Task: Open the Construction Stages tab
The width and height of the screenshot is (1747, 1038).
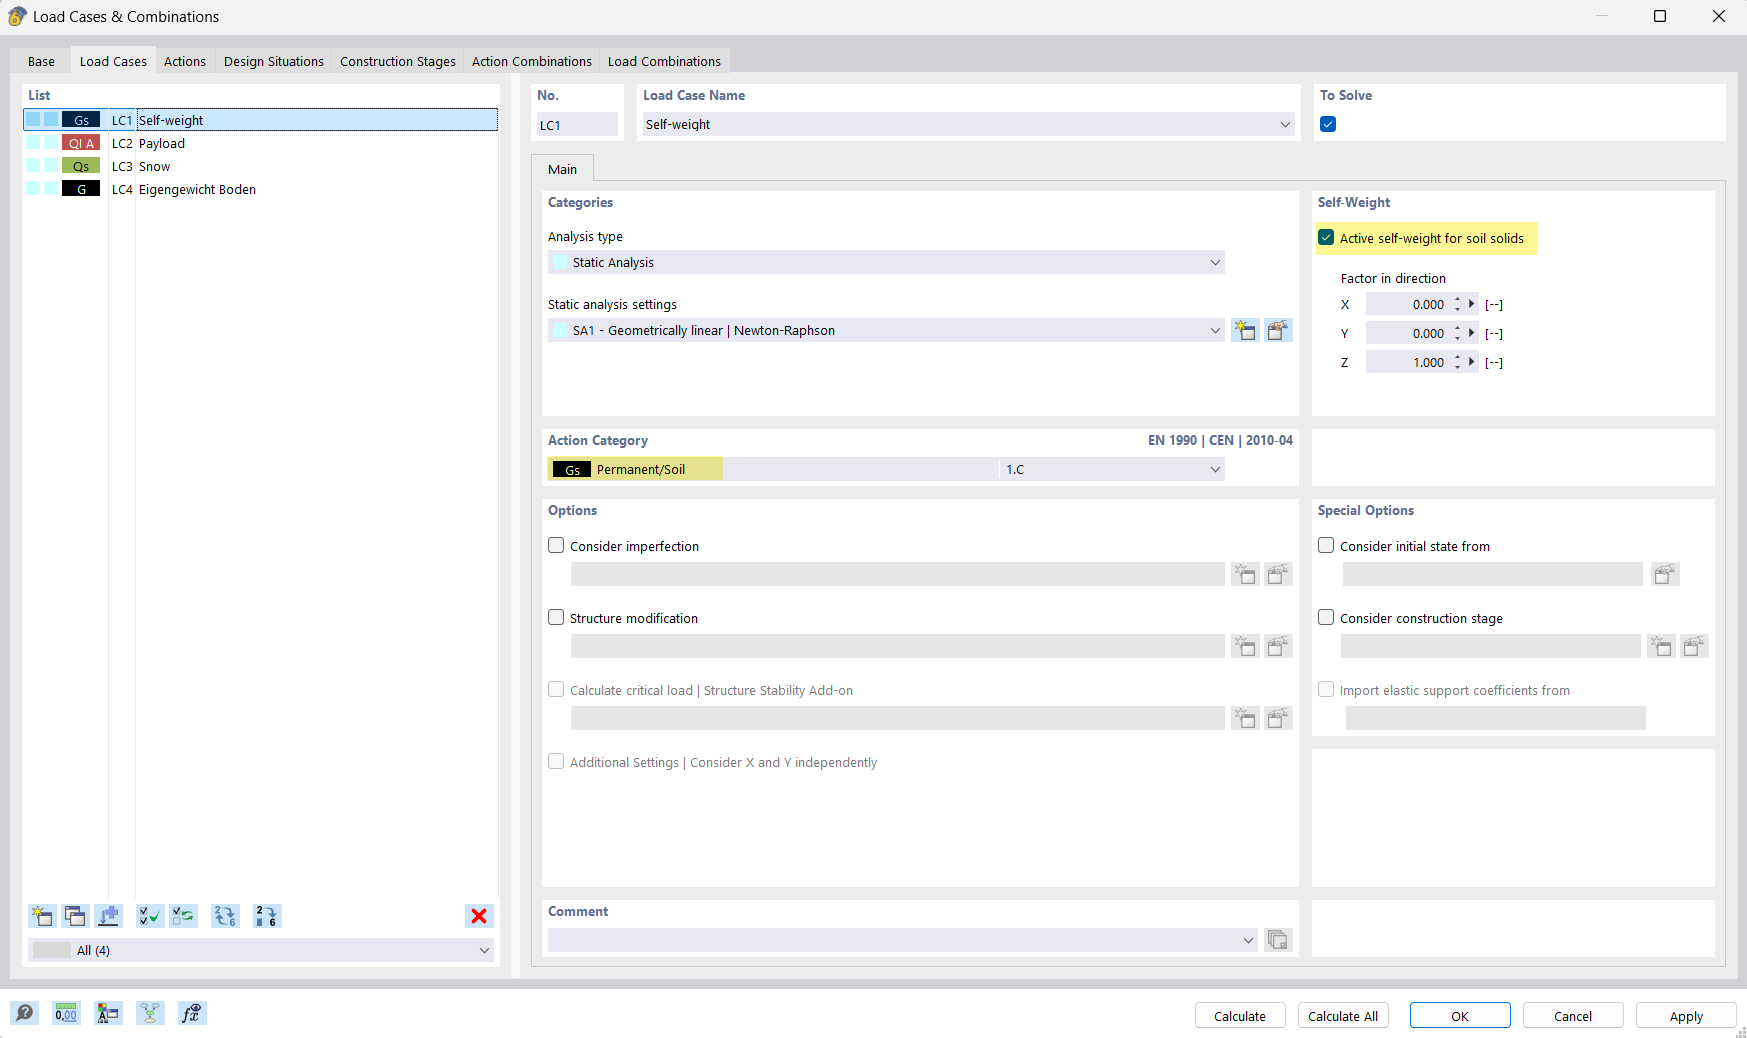Action: pos(398,61)
